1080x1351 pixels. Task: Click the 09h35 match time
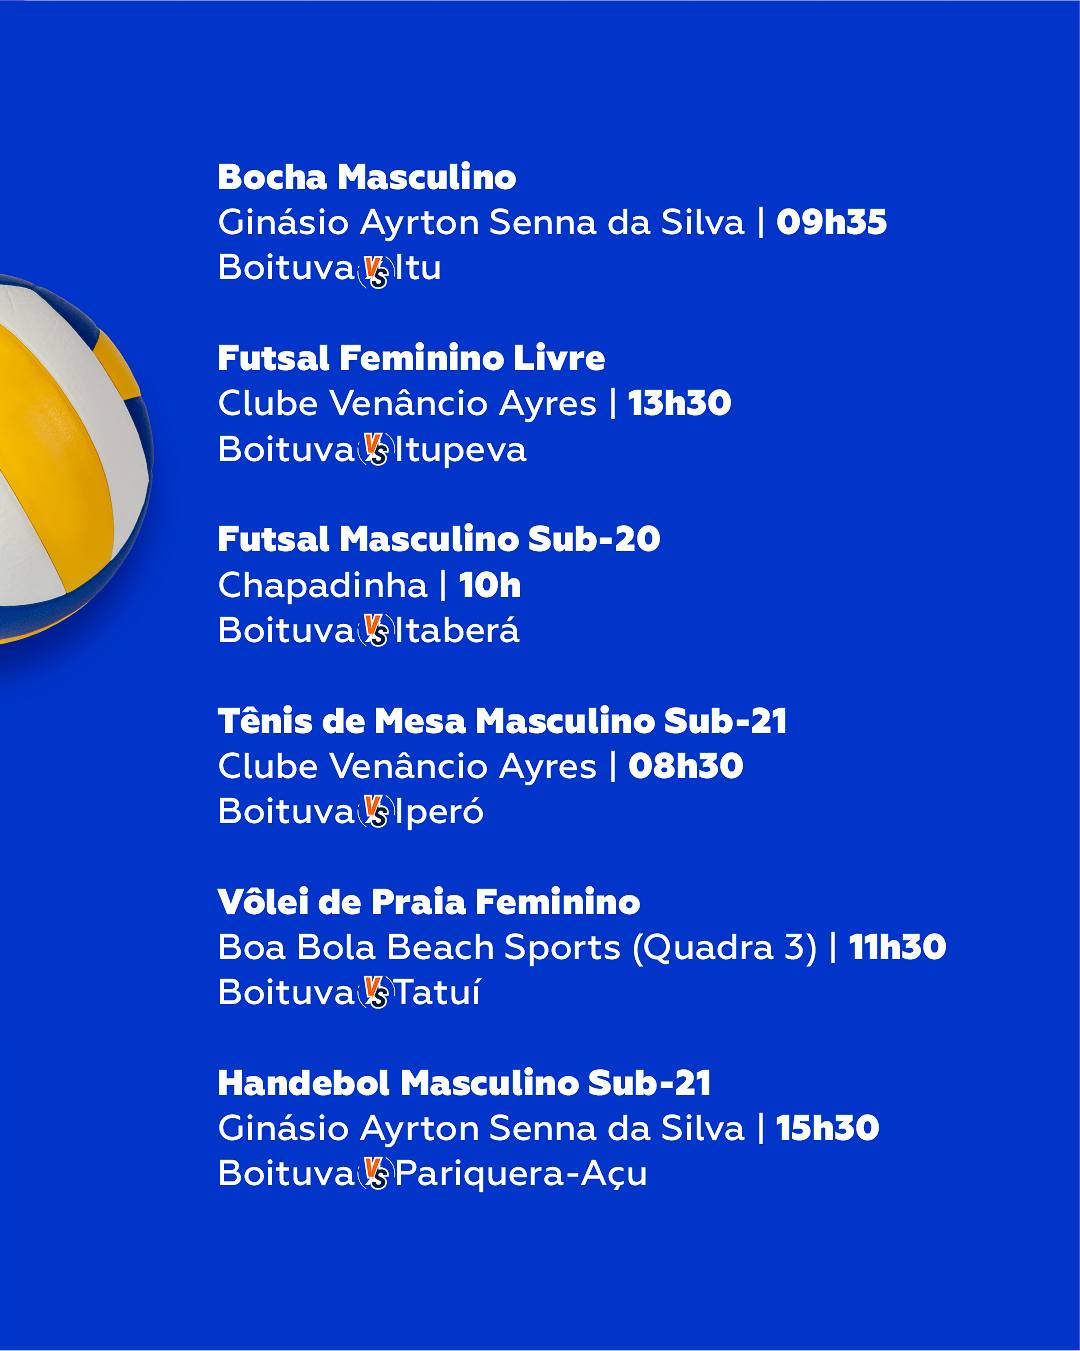pyautogui.click(x=831, y=222)
